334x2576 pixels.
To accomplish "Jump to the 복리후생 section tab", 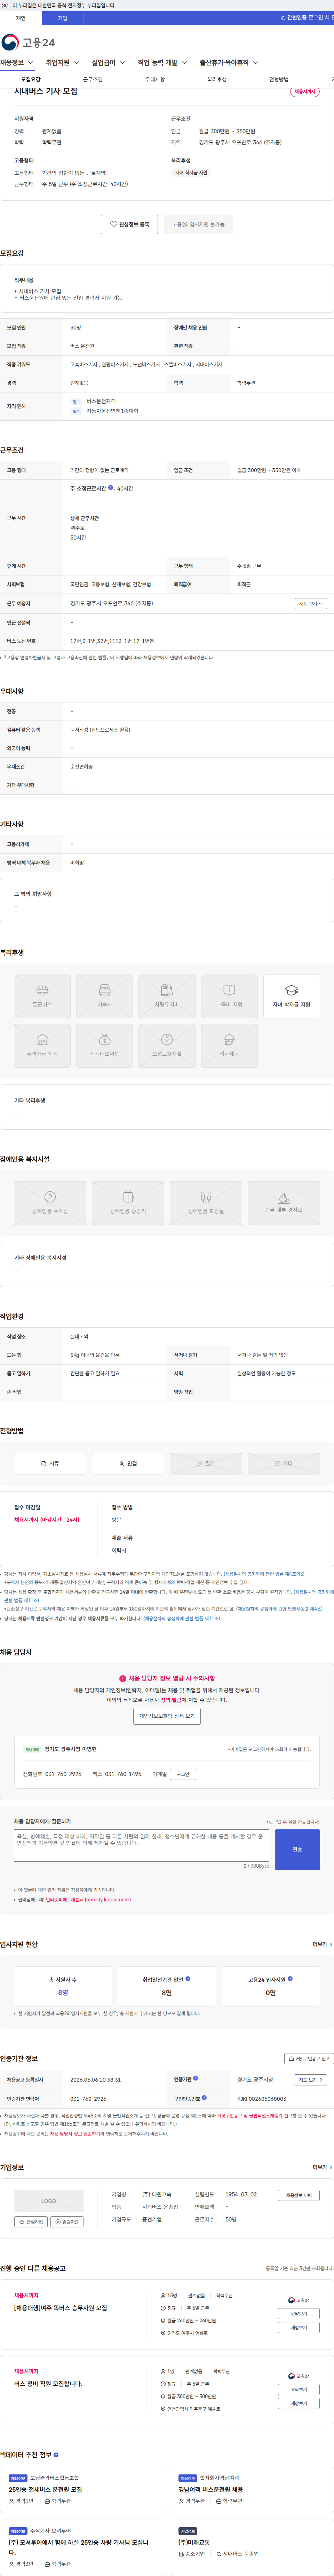I will pos(217,79).
